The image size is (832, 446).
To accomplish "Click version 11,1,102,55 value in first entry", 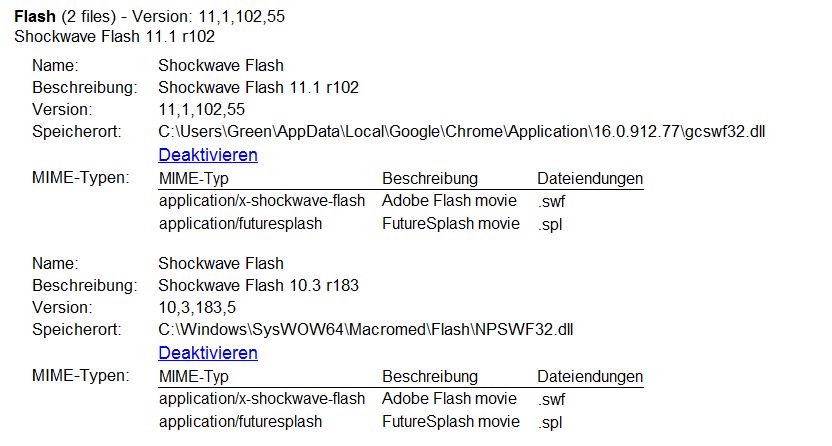I will pos(202,109).
